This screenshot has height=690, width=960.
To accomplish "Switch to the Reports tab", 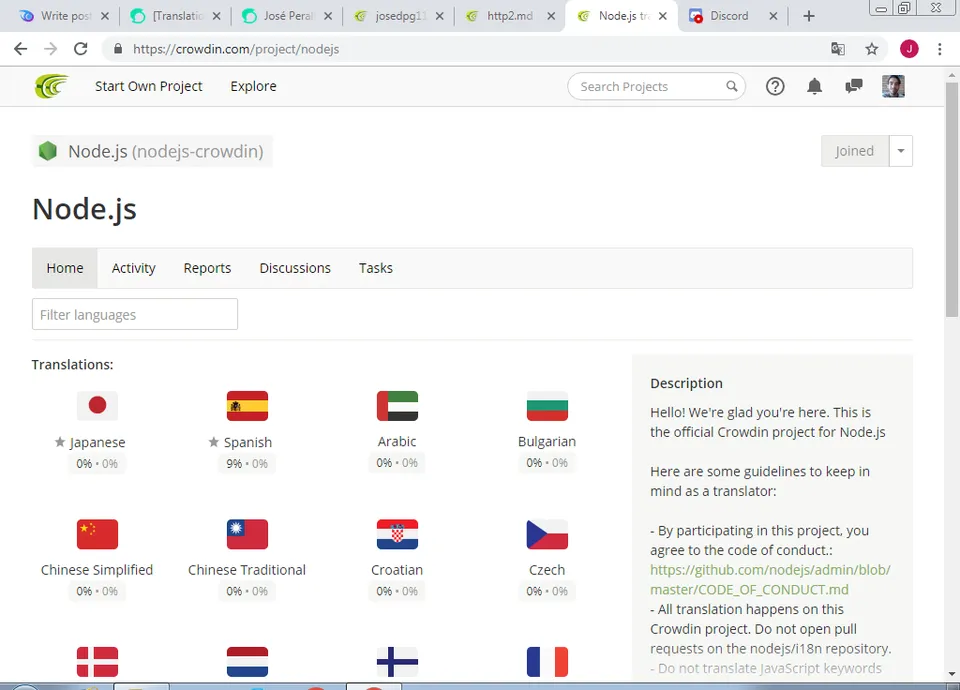I will 208,268.
